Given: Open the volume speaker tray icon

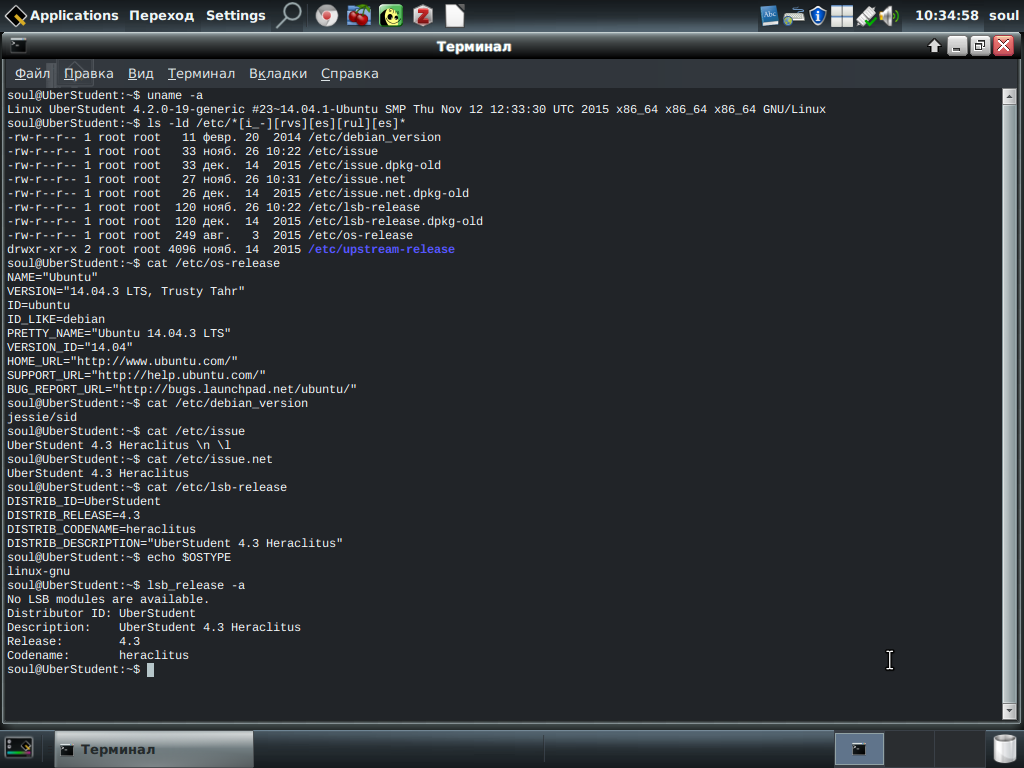Looking at the screenshot, I should point(889,16).
